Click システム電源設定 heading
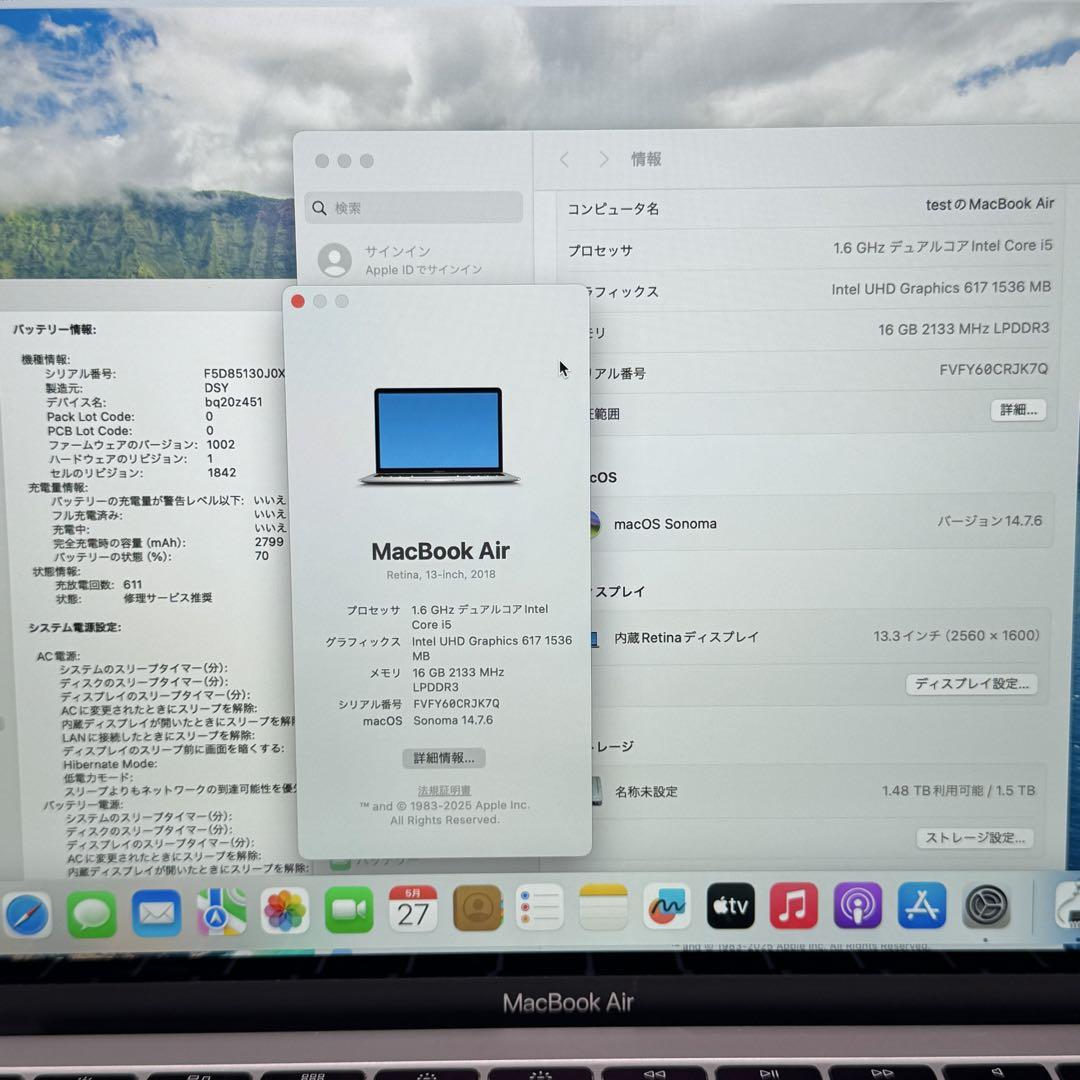The width and height of the screenshot is (1080, 1080). click(75, 627)
